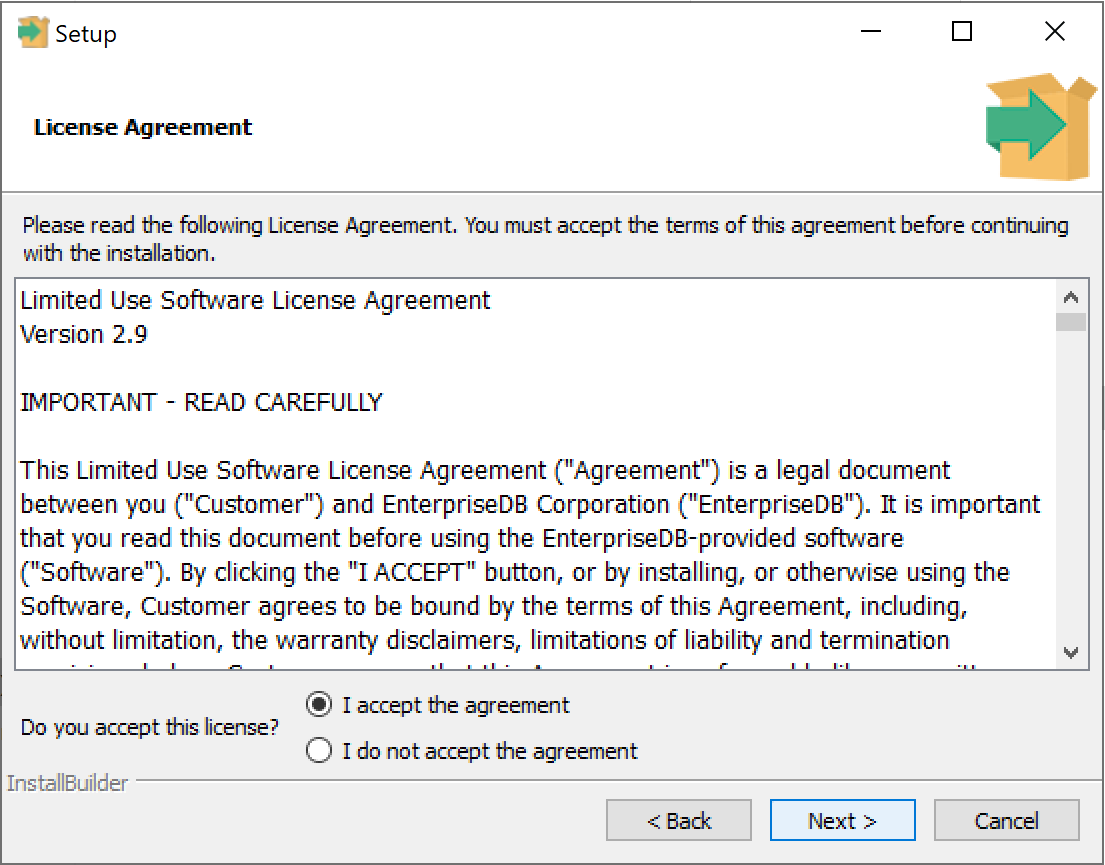
Task: Cancel the setup wizard
Action: [x=1006, y=821]
